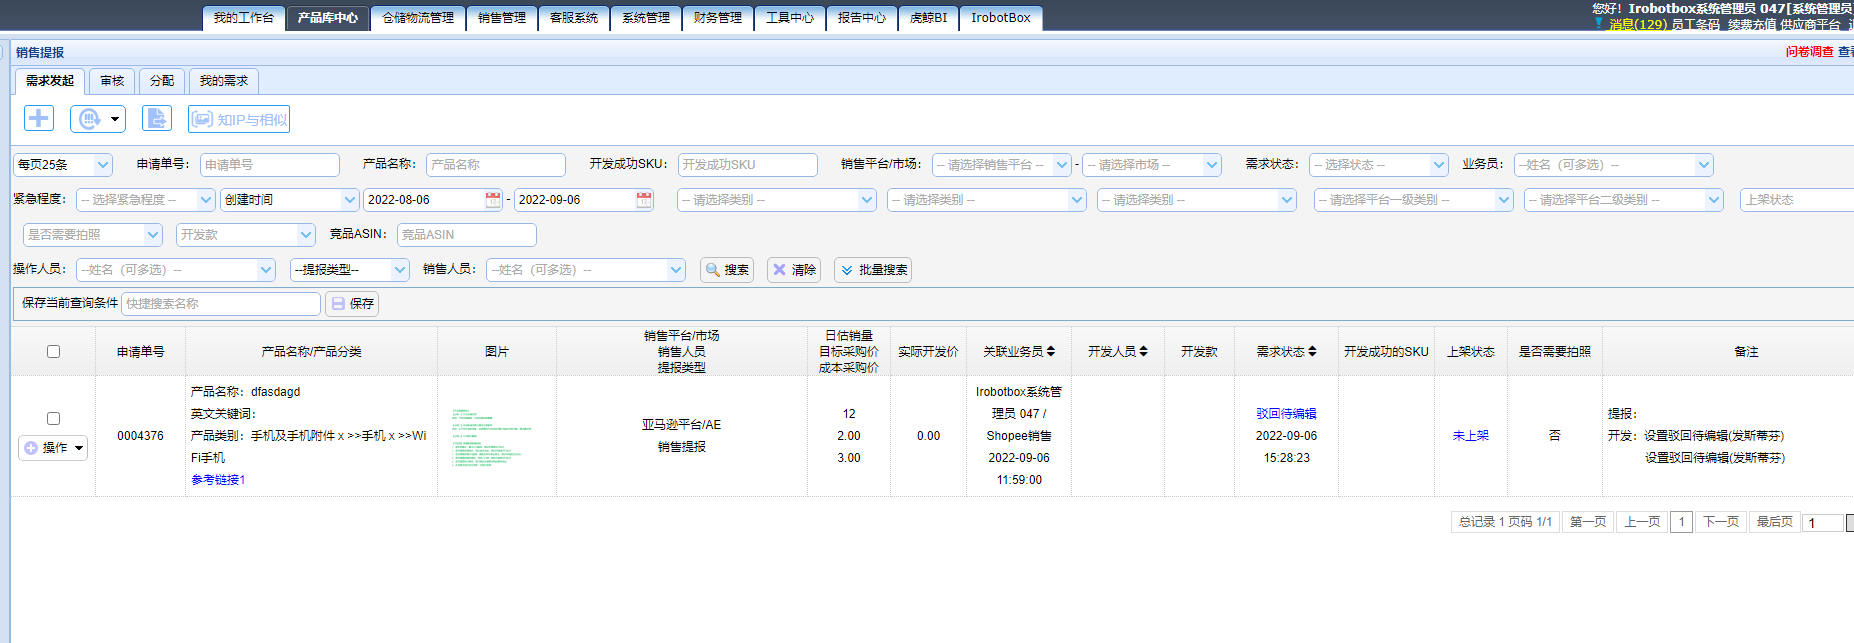This screenshot has width=1854, height=643.
Task: Click the page number input in pagination
Action: 1823,523
